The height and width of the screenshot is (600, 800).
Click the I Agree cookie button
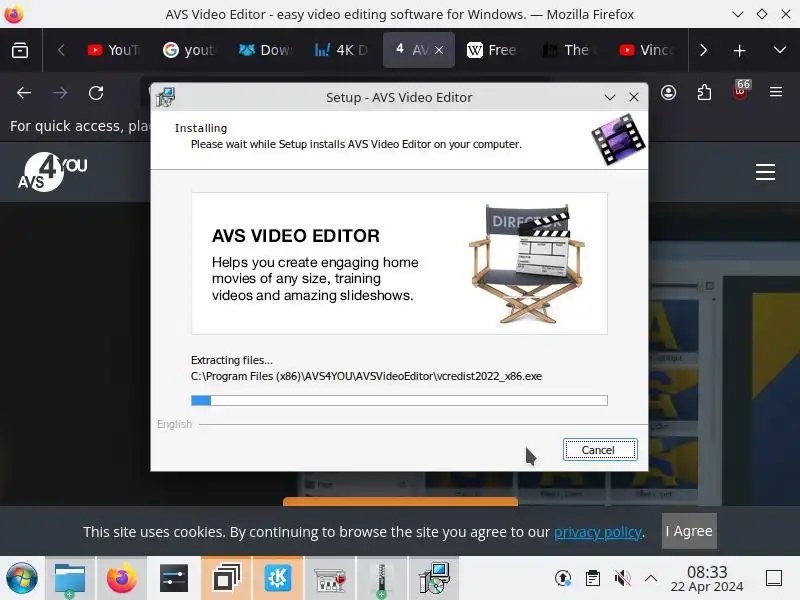[x=689, y=531]
